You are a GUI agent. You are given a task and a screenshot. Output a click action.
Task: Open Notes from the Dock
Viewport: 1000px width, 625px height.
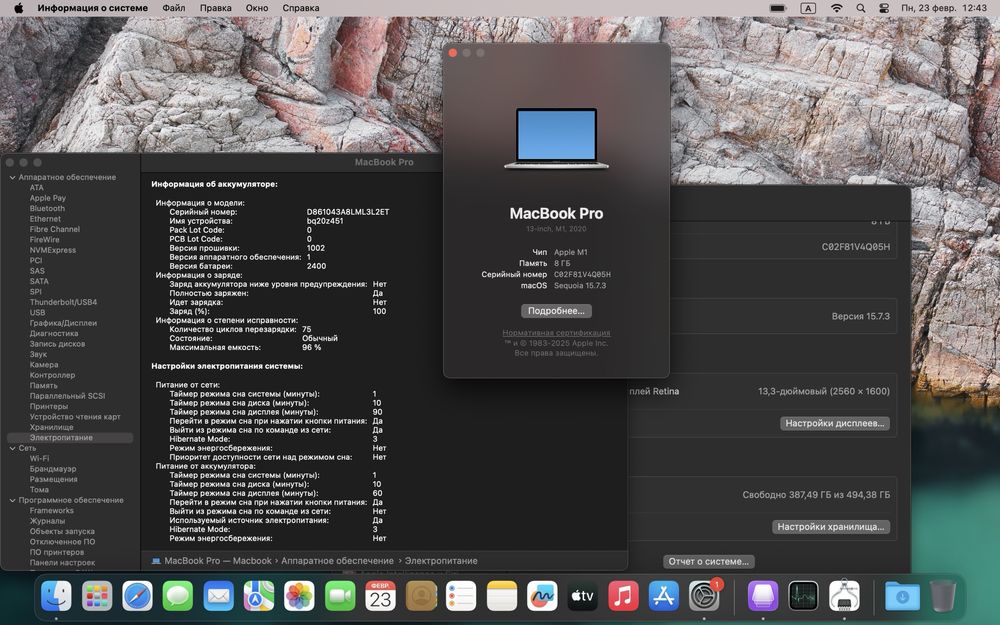pyautogui.click(x=502, y=596)
